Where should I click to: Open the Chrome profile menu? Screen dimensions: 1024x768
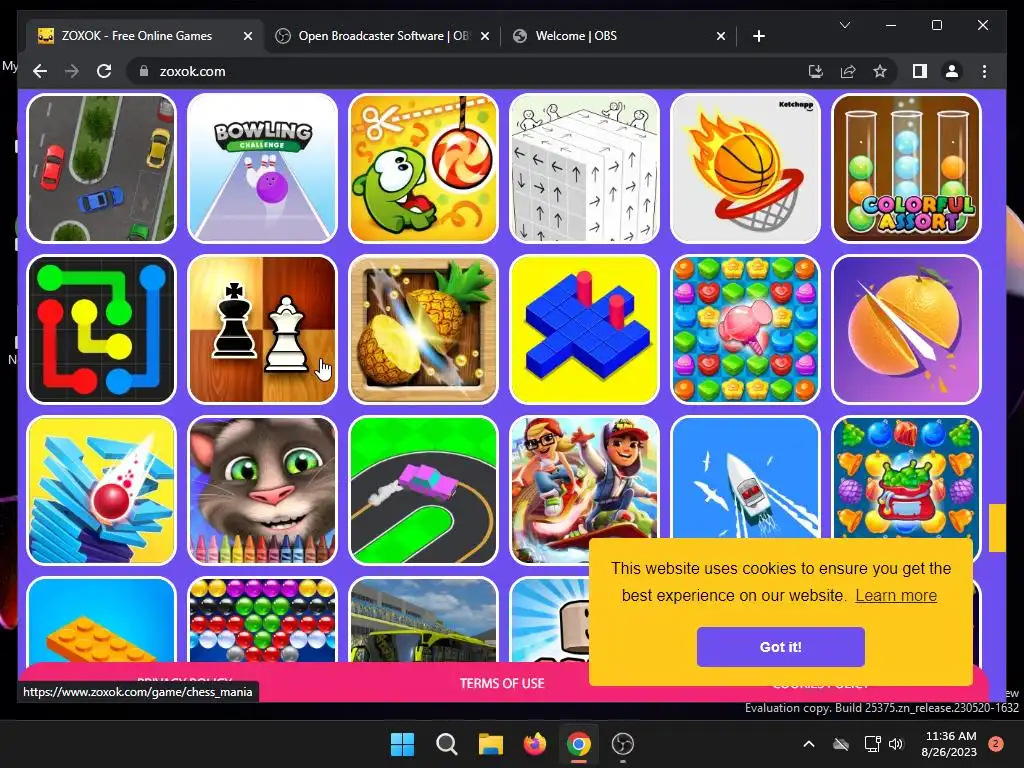(x=952, y=71)
